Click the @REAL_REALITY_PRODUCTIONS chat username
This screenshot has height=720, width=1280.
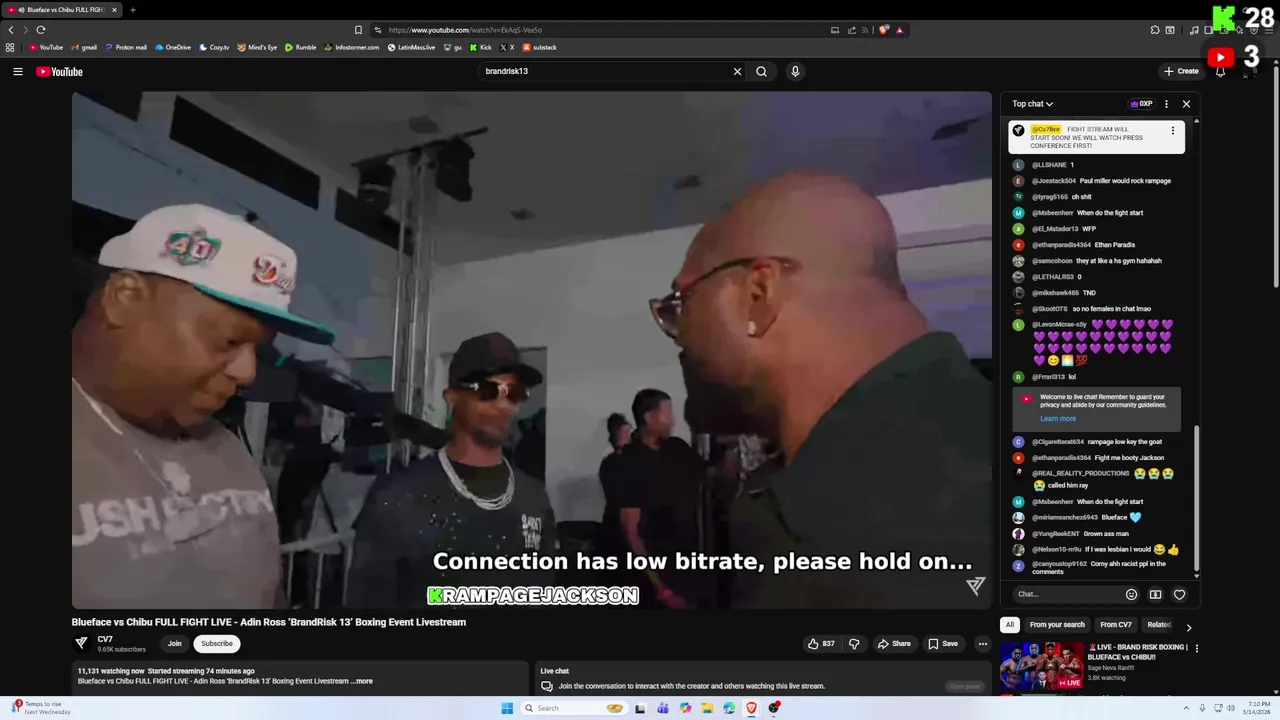pyautogui.click(x=1080, y=473)
